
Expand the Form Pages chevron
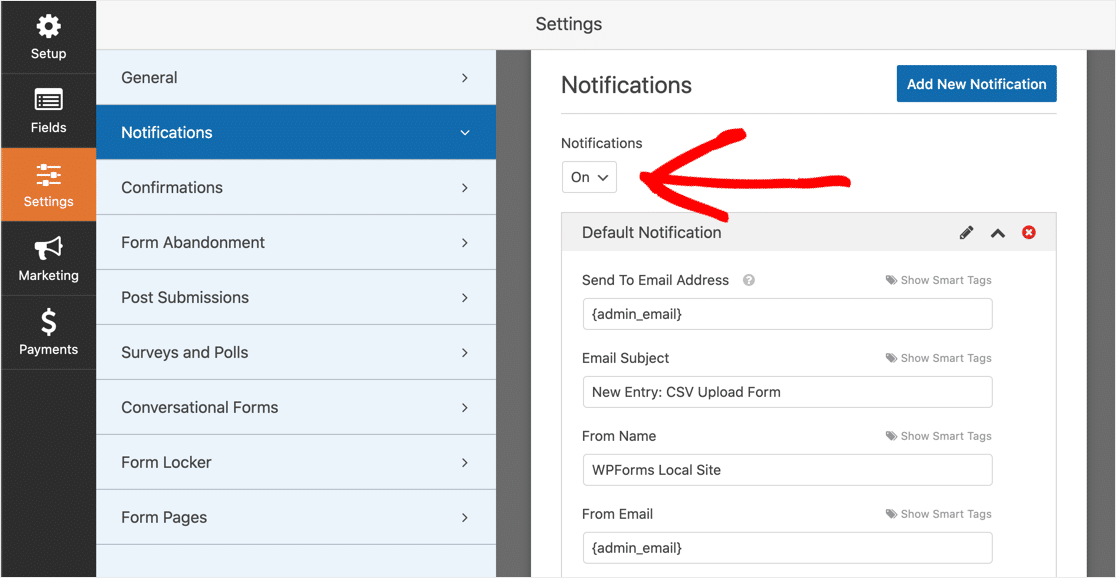465,517
